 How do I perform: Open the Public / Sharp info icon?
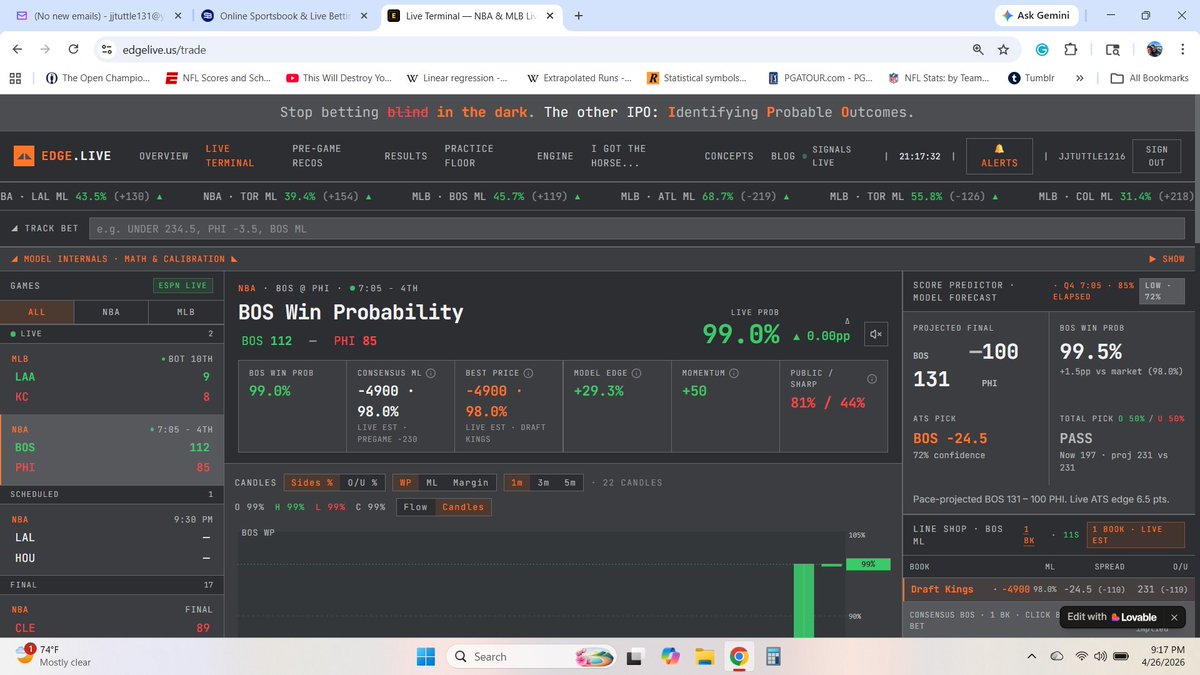pos(871,379)
